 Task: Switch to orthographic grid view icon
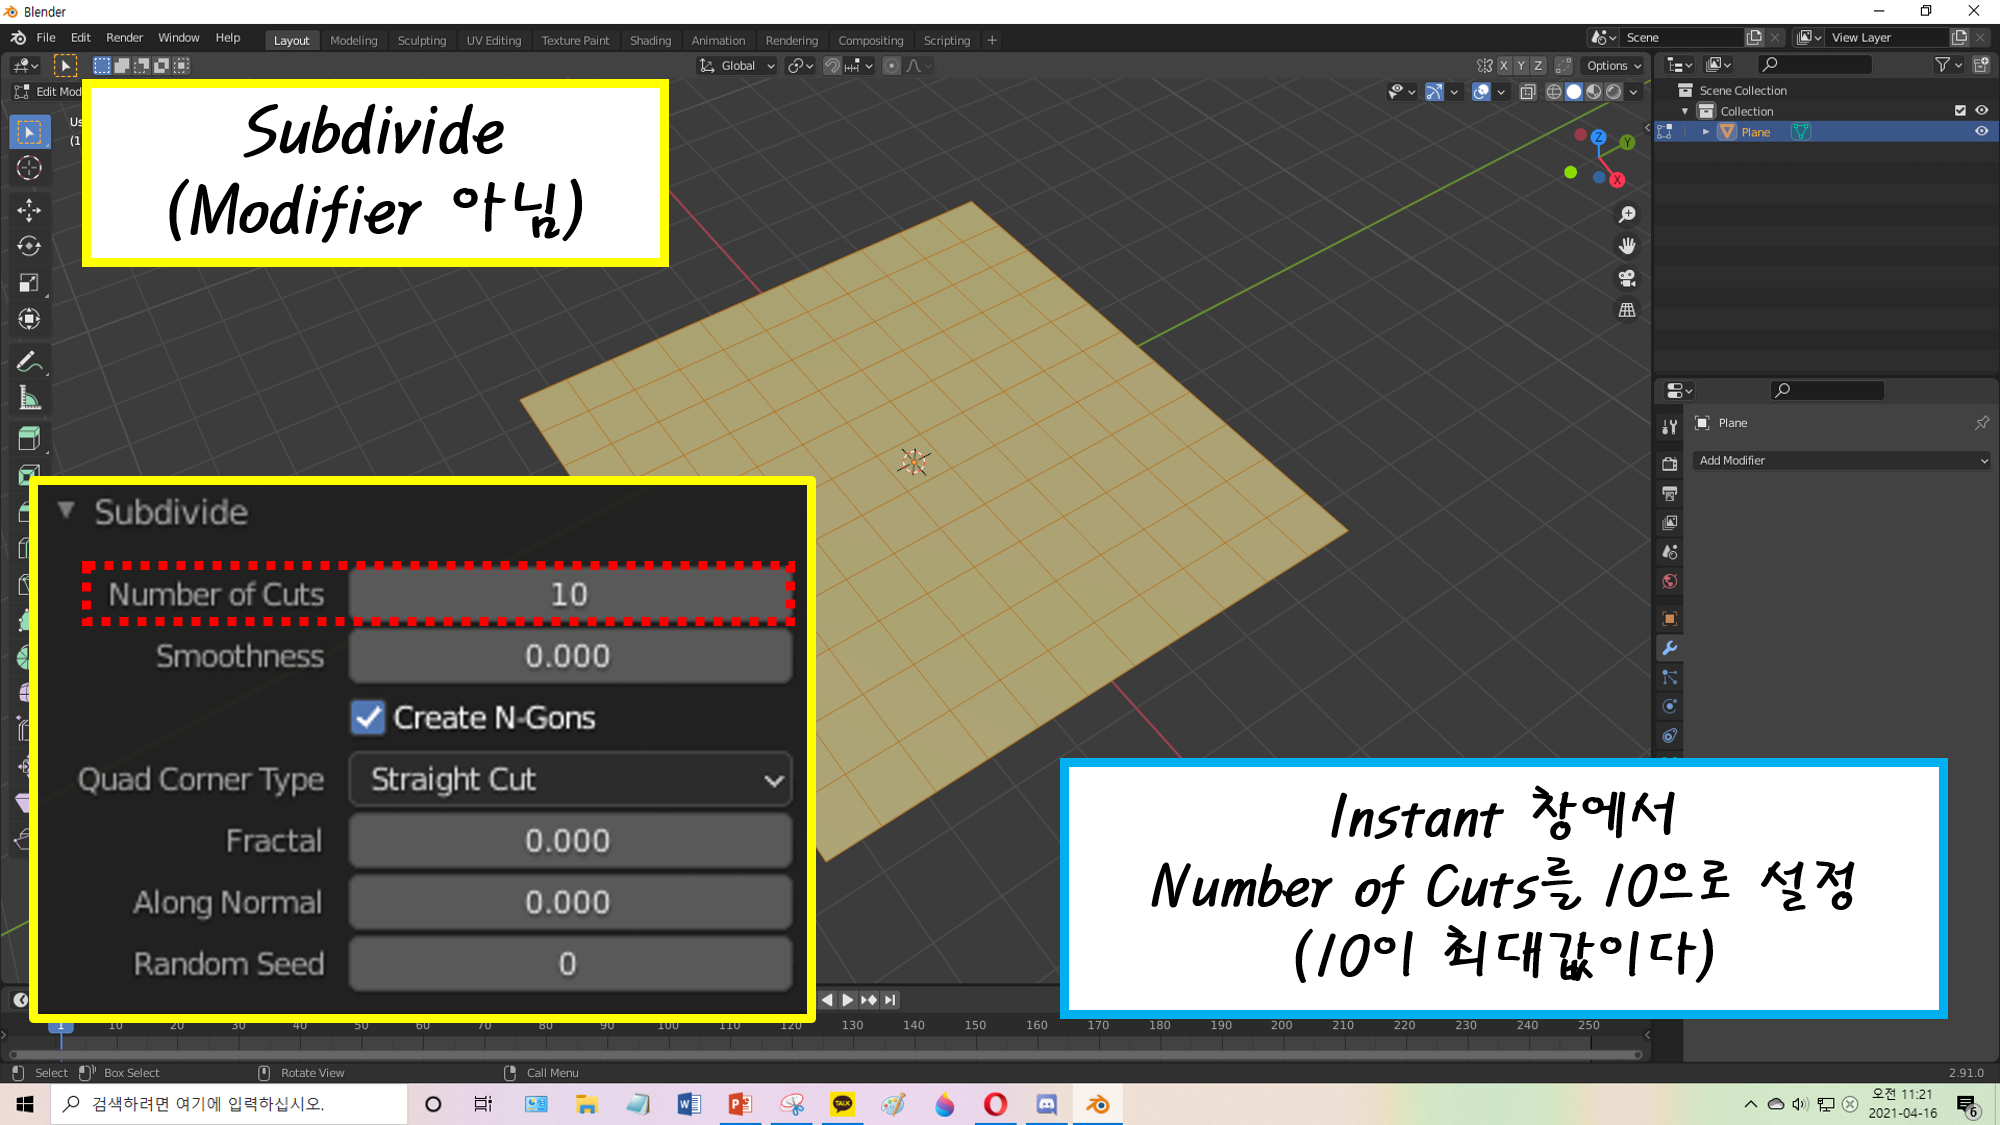click(x=1627, y=310)
